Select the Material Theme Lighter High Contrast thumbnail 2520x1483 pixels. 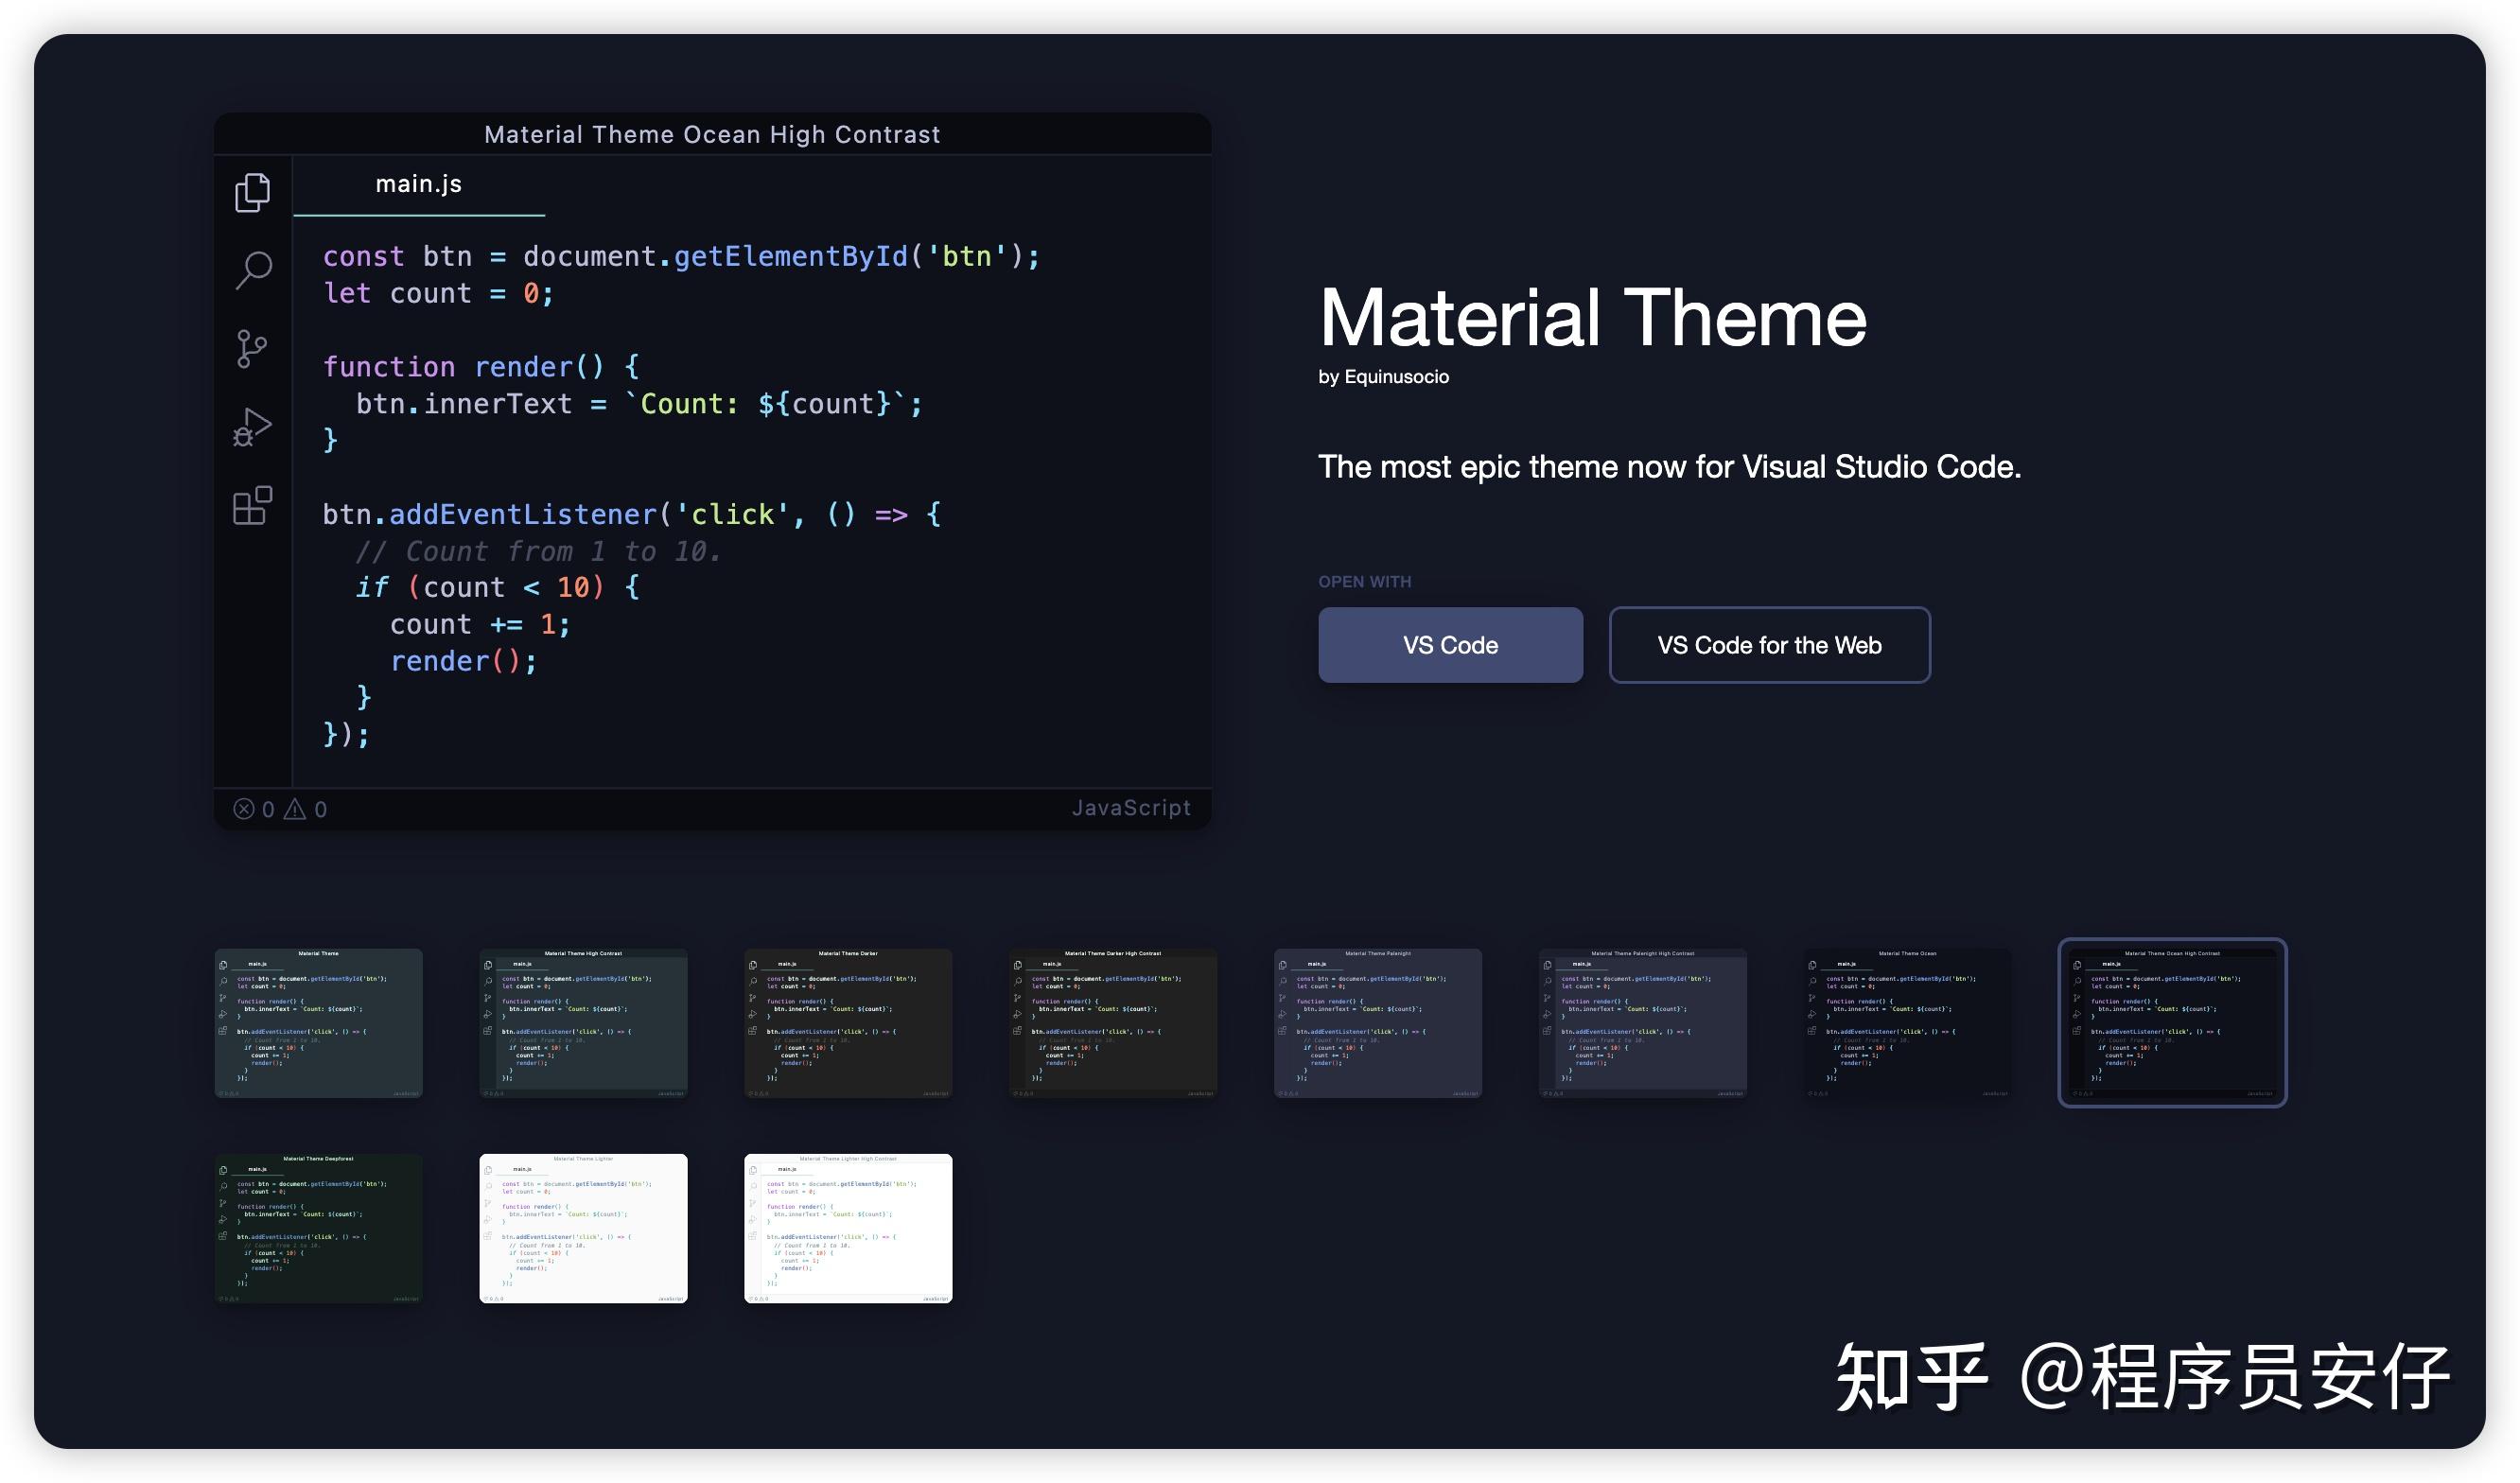[848, 1228]
